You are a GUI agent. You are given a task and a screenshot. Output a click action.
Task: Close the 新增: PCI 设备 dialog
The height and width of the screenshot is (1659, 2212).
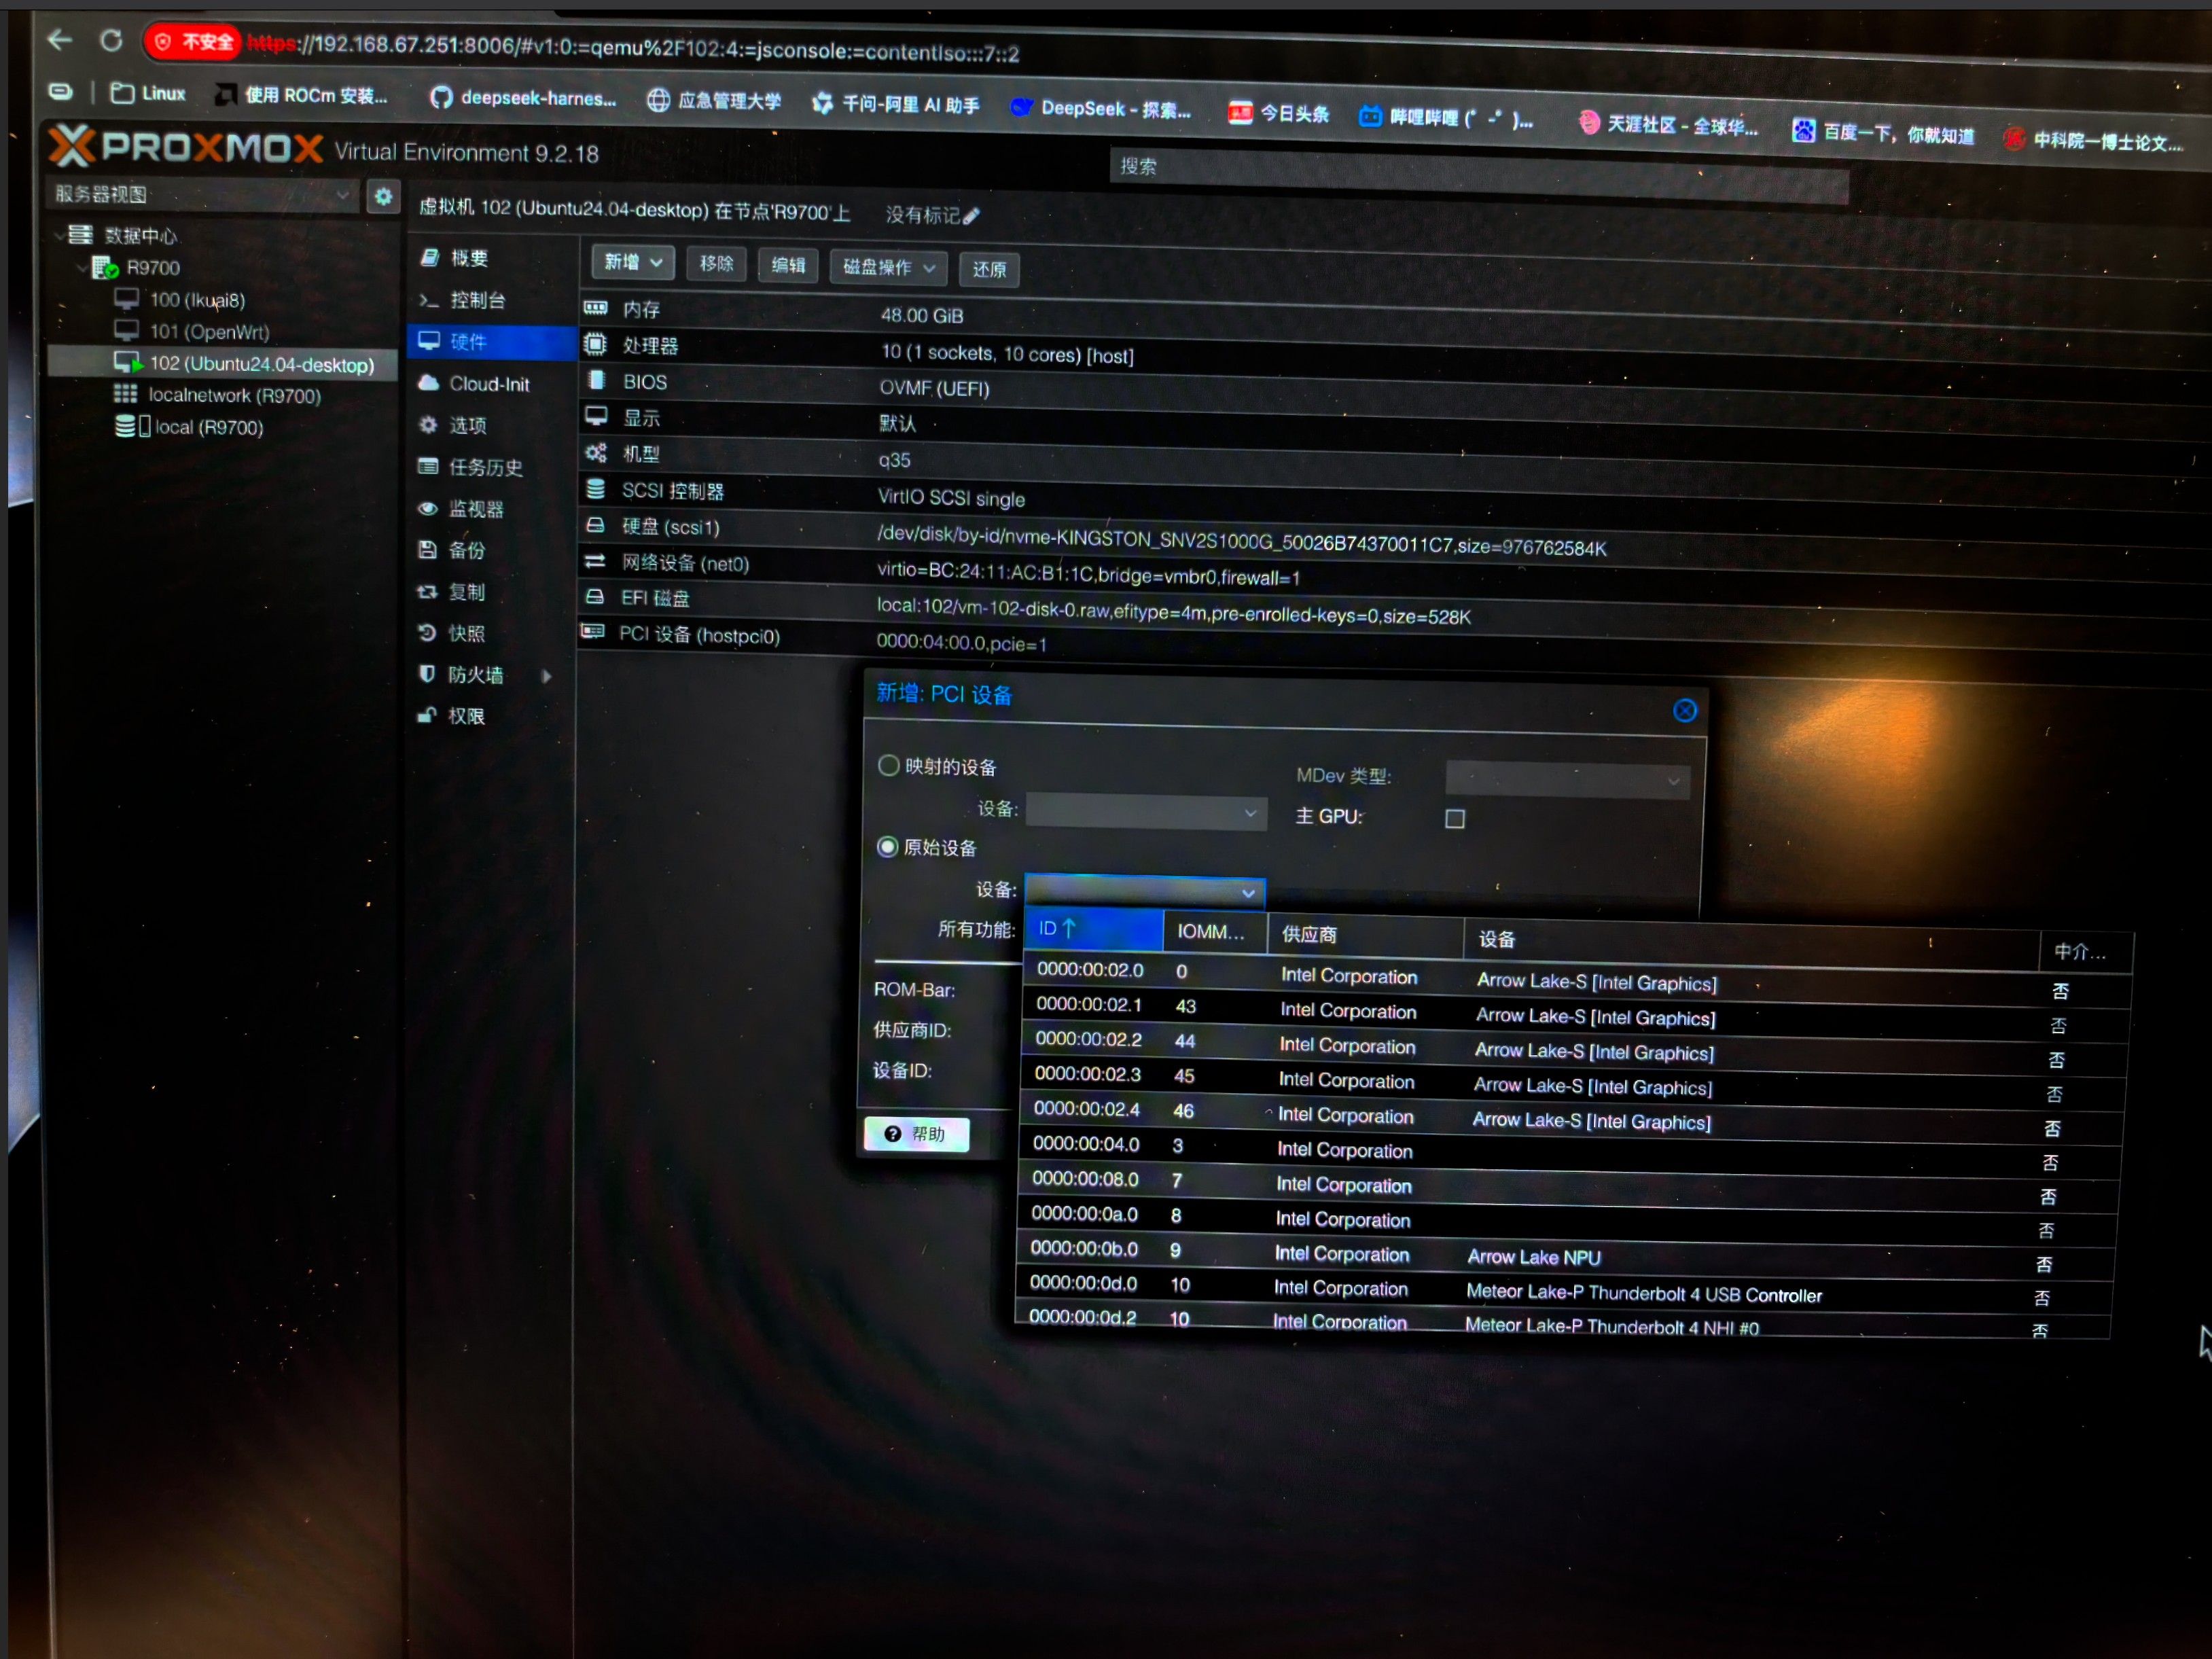pos(1685,710)
